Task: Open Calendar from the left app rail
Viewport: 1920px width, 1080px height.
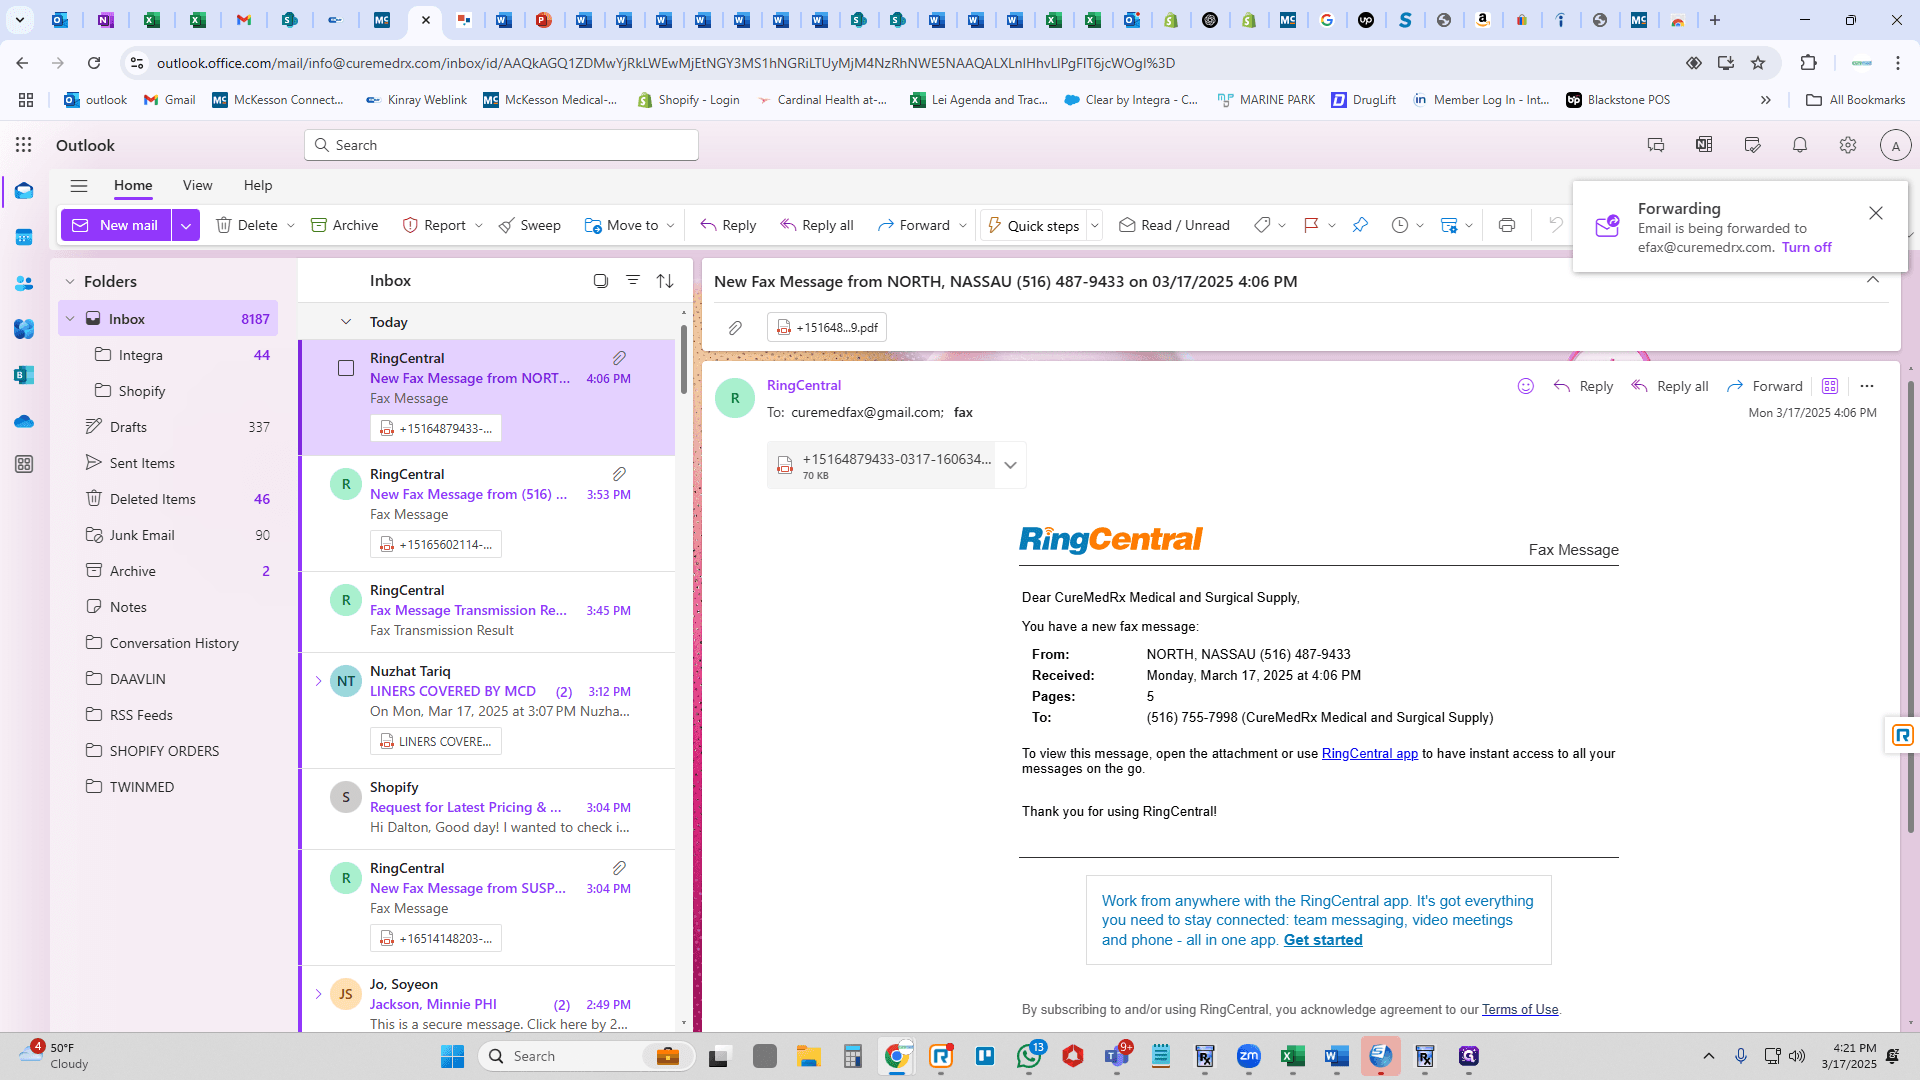Action: tap(24, 237)
